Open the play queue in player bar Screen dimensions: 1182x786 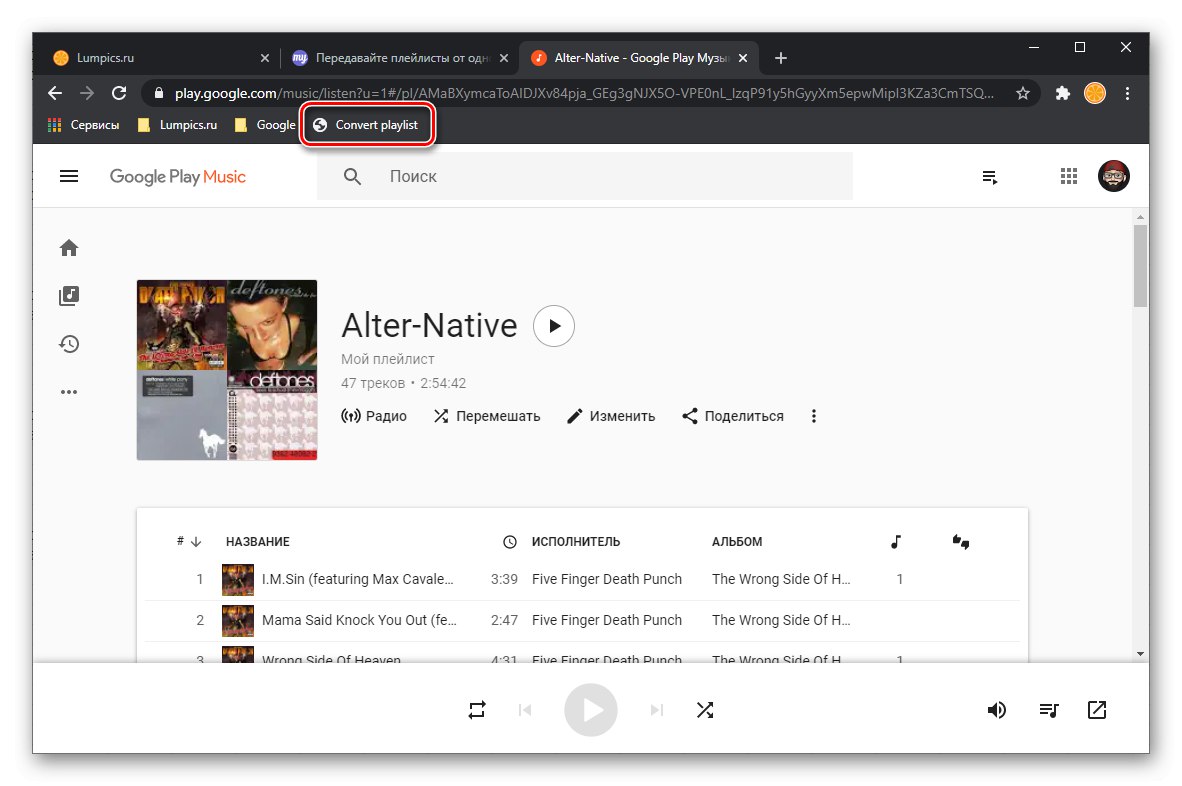(x=1049, y=710)
